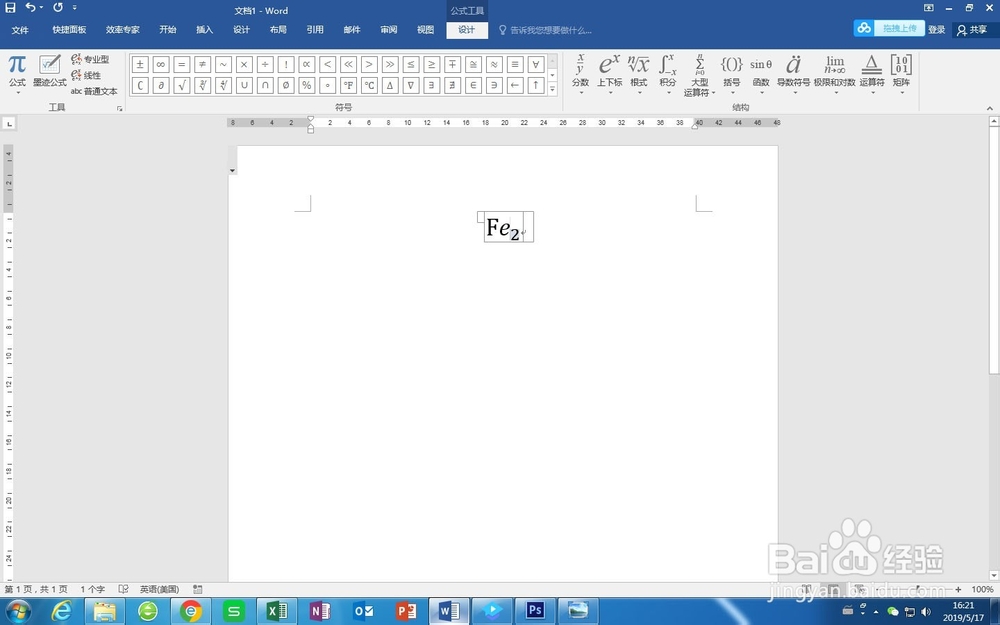Insert the multiplication × symbol
The height and width of the screenshot is (625, 1000).
point(244,64)
